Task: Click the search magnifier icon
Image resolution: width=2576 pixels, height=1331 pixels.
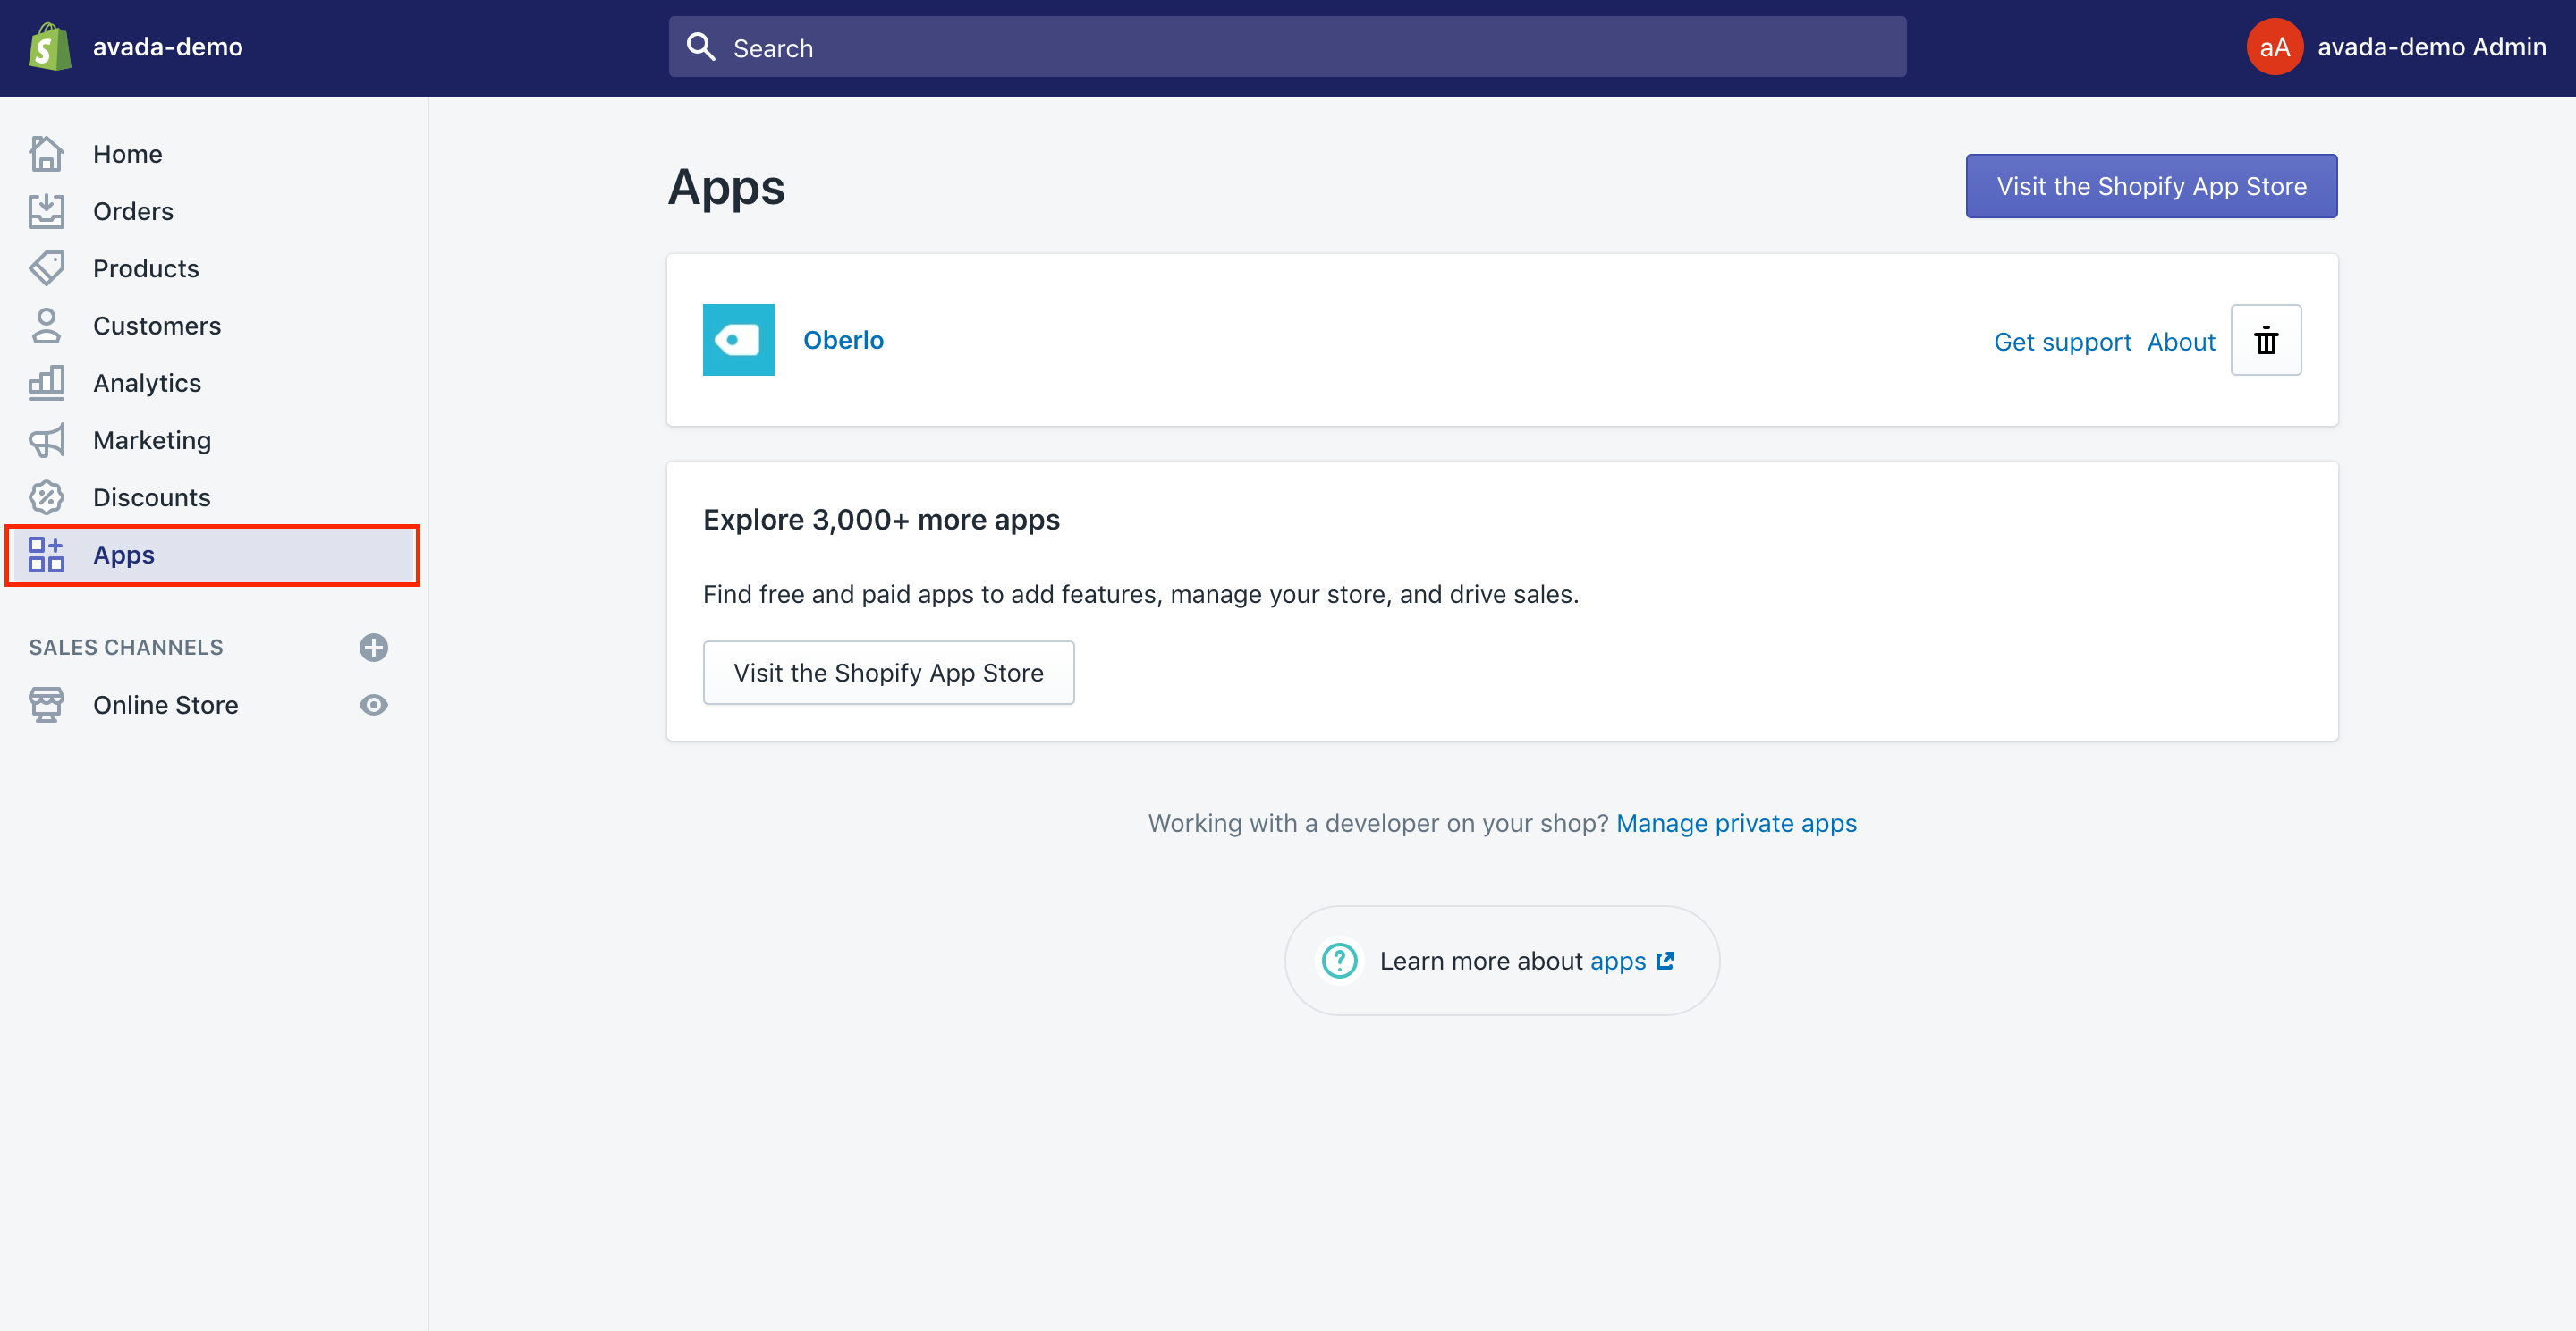Action: click(701, 47)
